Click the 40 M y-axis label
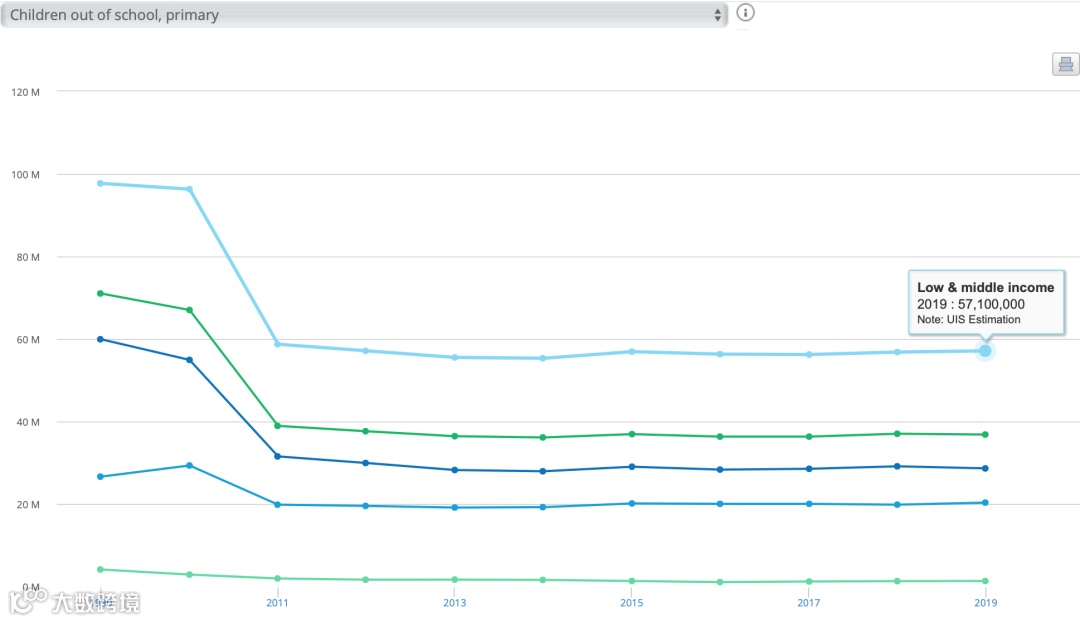Screen dimensions: 1080x622 coord(28,422)
